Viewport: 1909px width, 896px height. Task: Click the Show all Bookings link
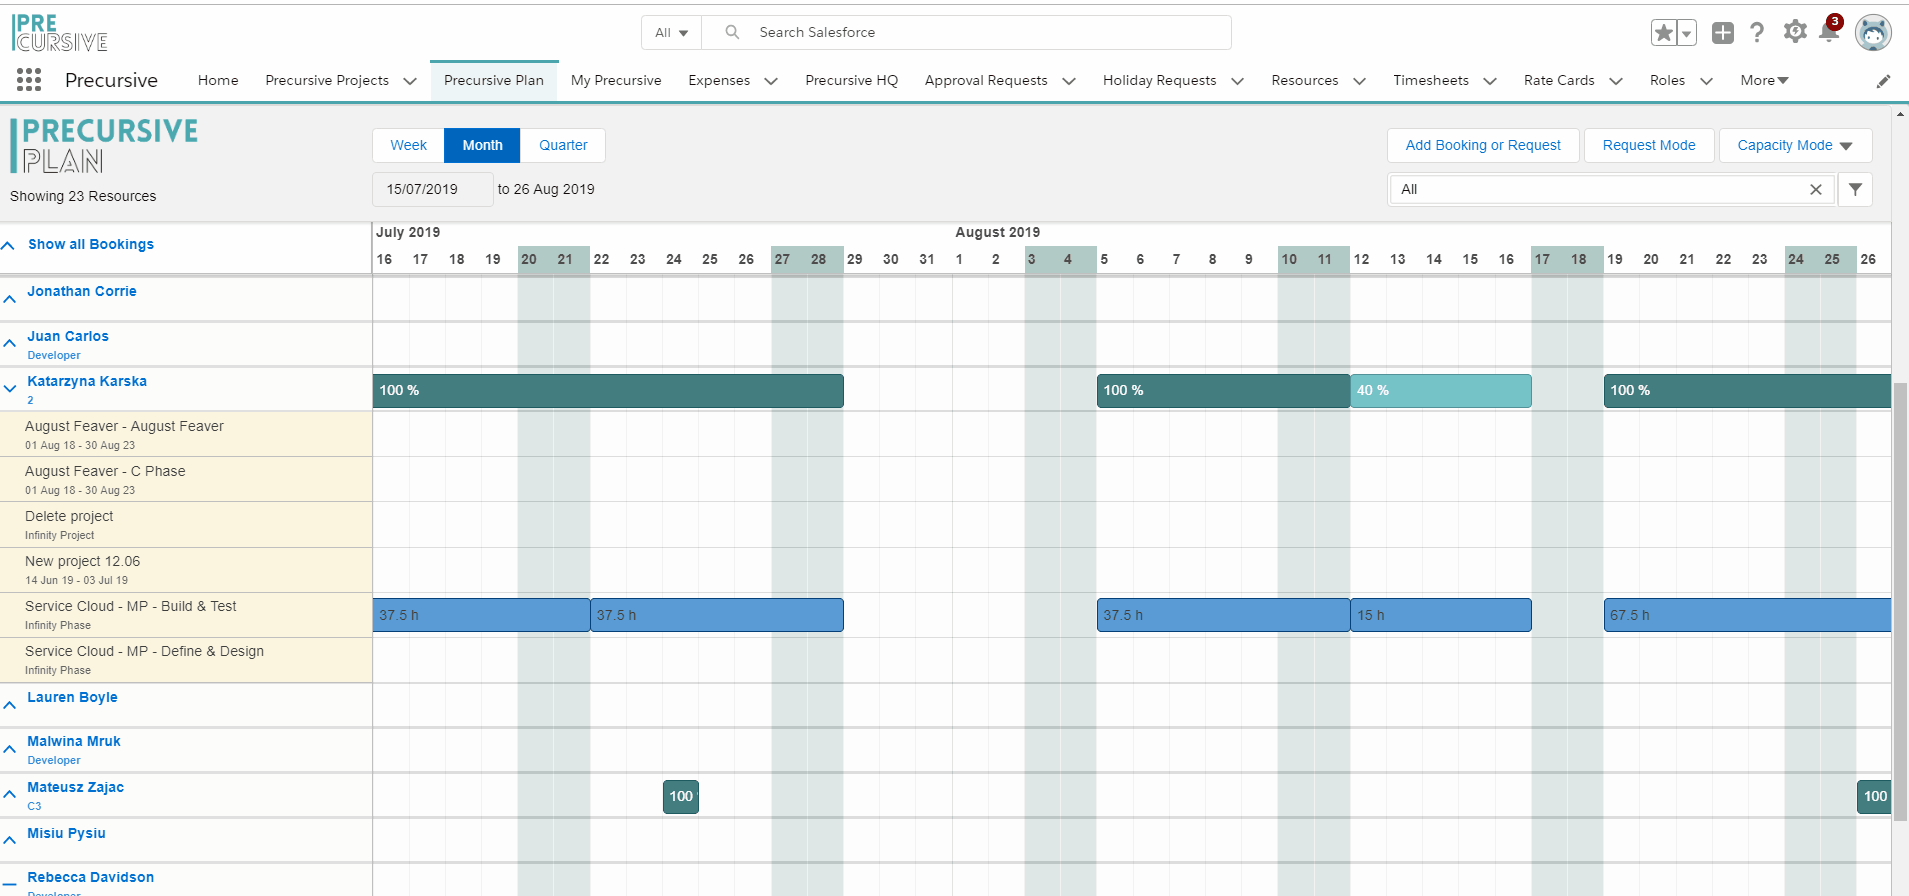(91, 244)
